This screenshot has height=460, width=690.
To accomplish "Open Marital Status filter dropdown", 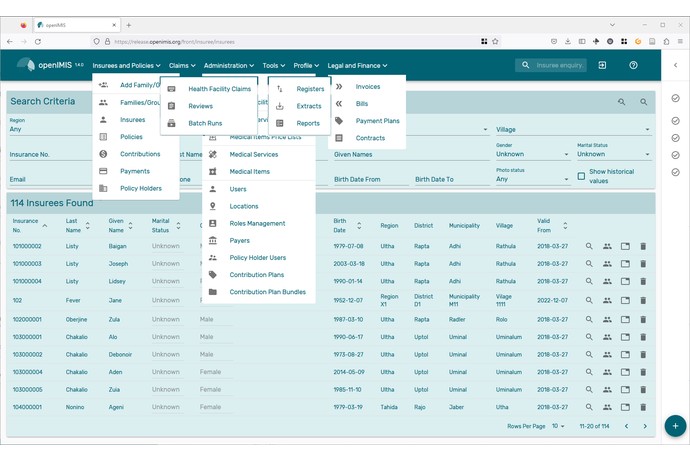I will [613, 154].
